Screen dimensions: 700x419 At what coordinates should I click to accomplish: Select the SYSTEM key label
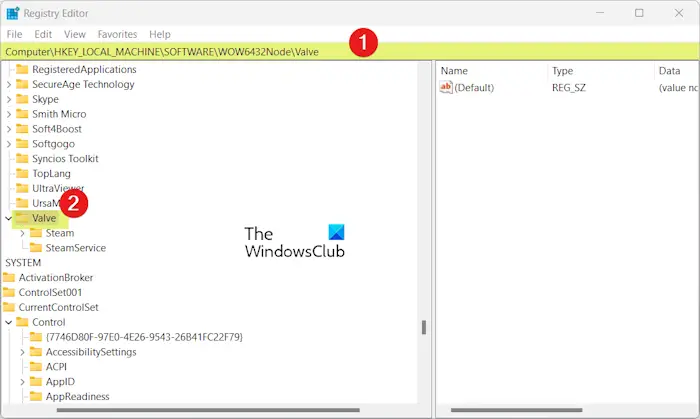click(x=23, y=262)
